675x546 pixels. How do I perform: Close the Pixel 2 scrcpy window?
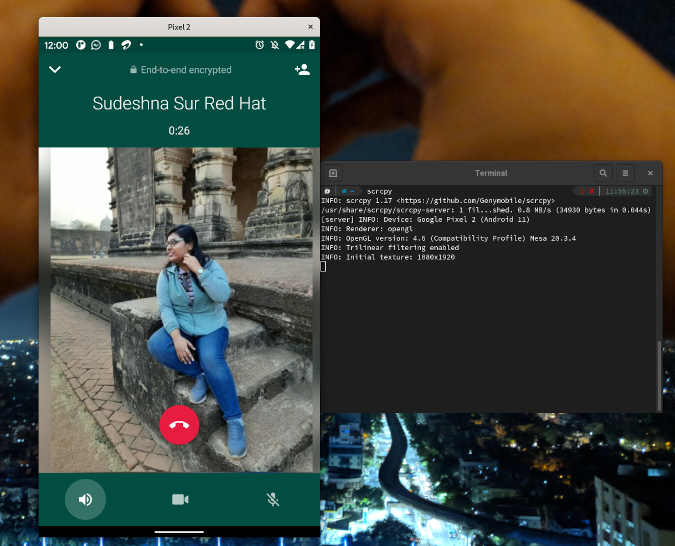click(310, 27)
